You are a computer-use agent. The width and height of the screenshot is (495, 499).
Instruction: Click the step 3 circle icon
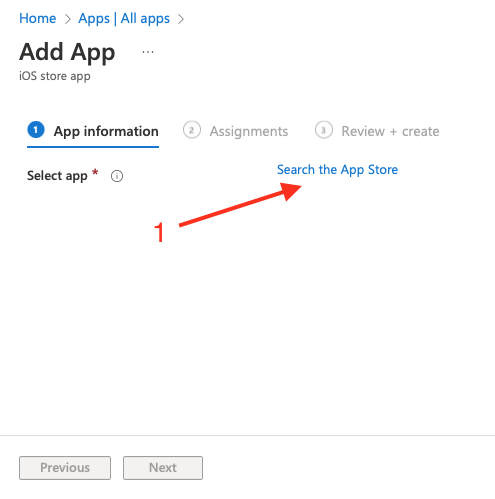click(x=323, y=130)
